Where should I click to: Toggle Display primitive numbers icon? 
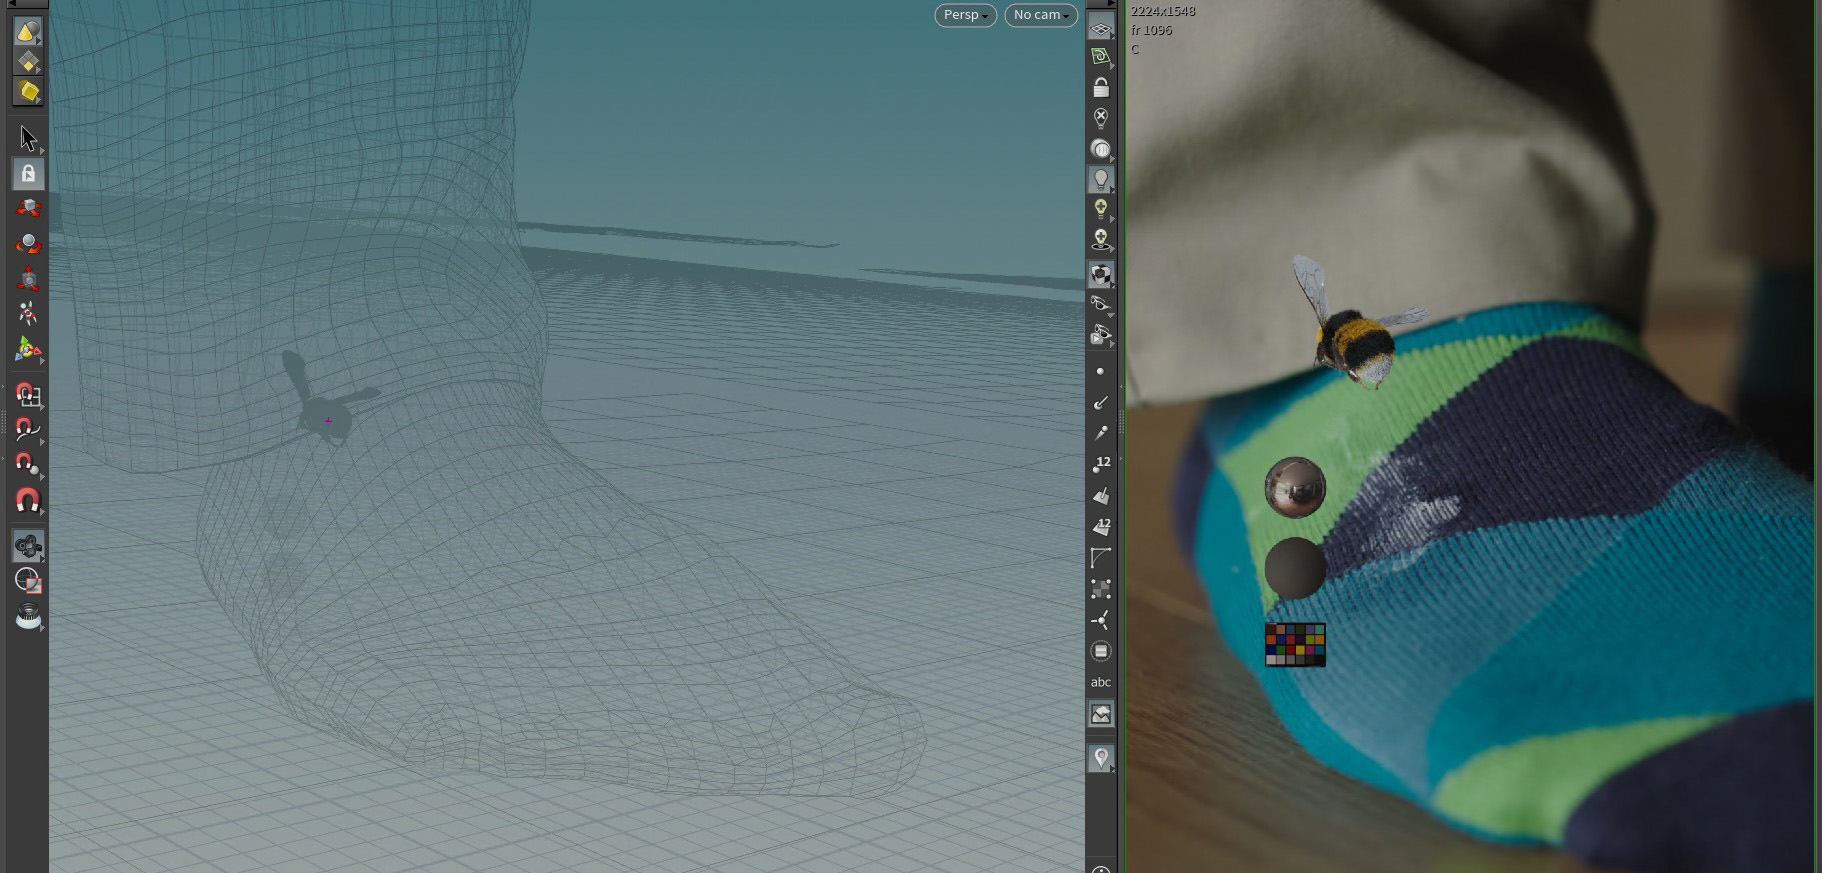point(1100,527)
